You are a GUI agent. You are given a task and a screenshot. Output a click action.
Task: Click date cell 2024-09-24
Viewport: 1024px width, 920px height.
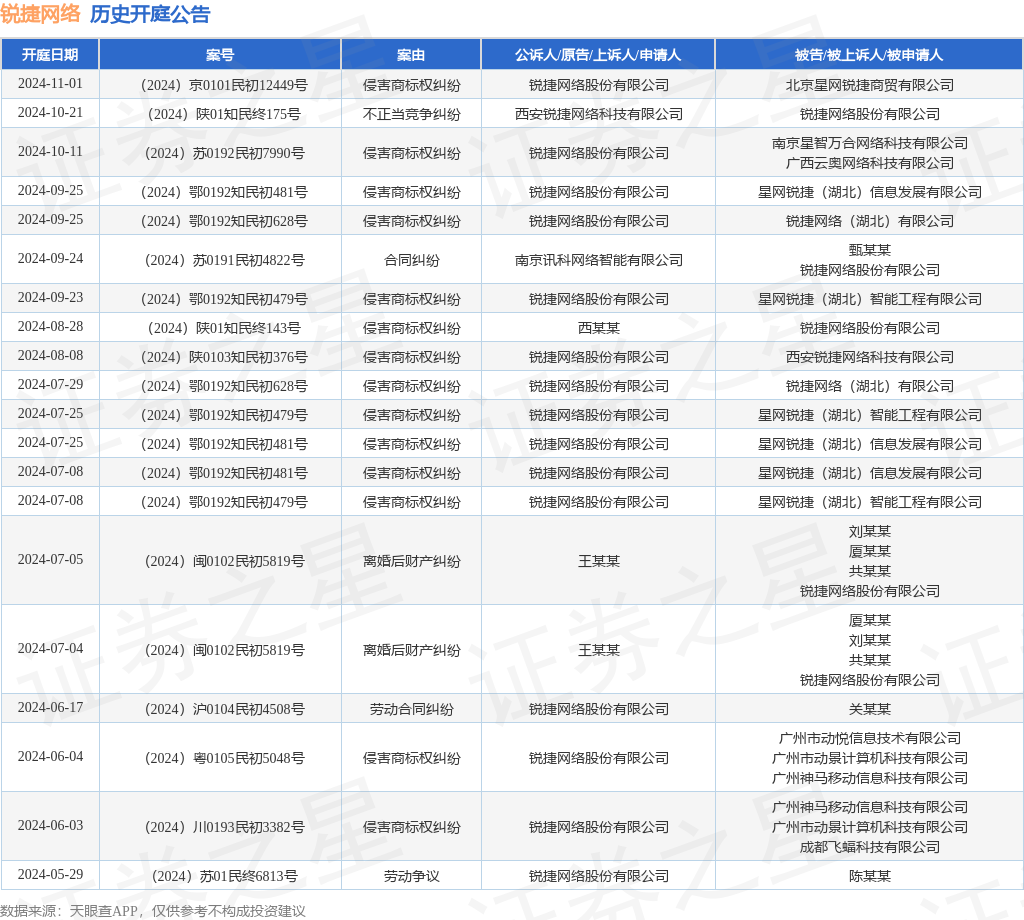pyautogui.click(x=50, y=259)
